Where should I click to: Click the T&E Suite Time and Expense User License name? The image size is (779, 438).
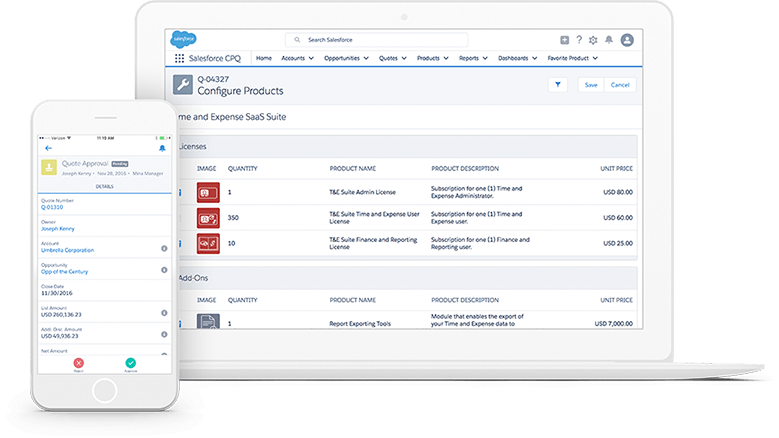pos(375,218)
